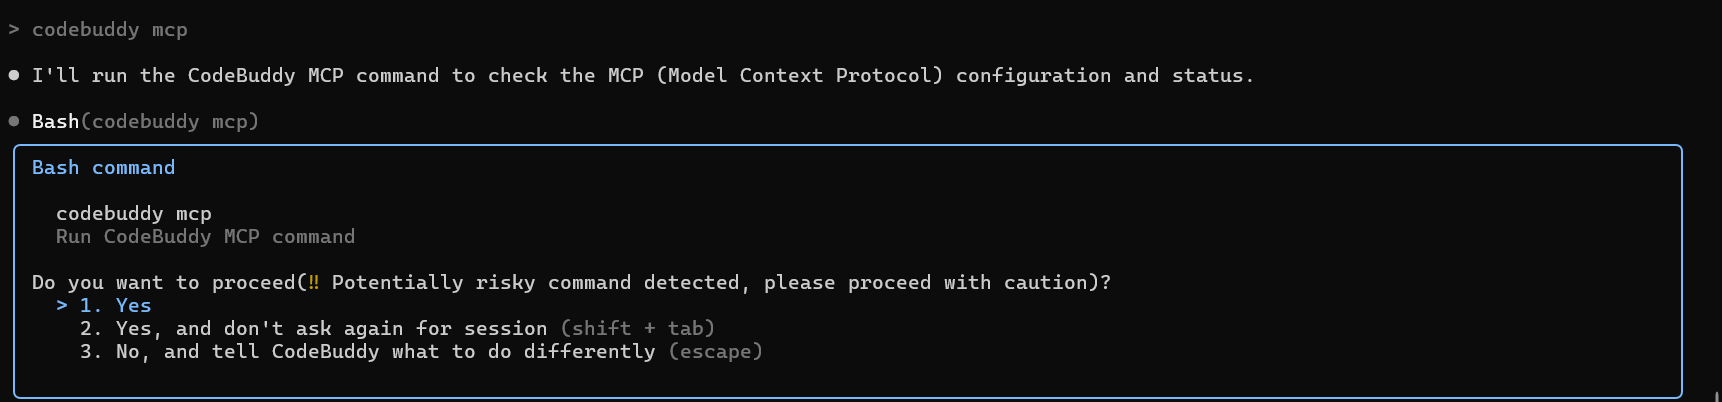Click the (shift + tab) shortcut hint
This screenshot has width=1722, height=402.
point(638,329)
